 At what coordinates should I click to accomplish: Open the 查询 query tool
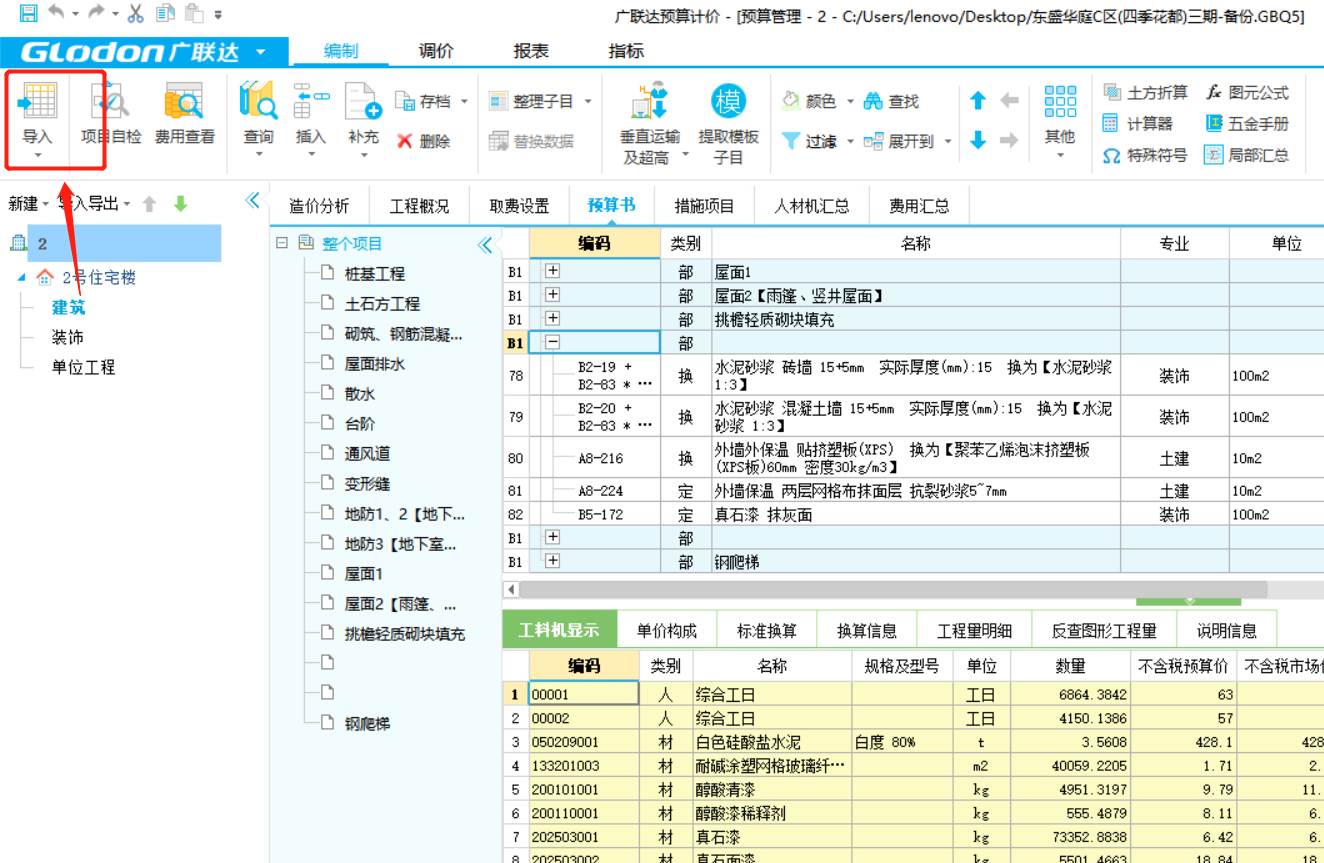(258, 120)
